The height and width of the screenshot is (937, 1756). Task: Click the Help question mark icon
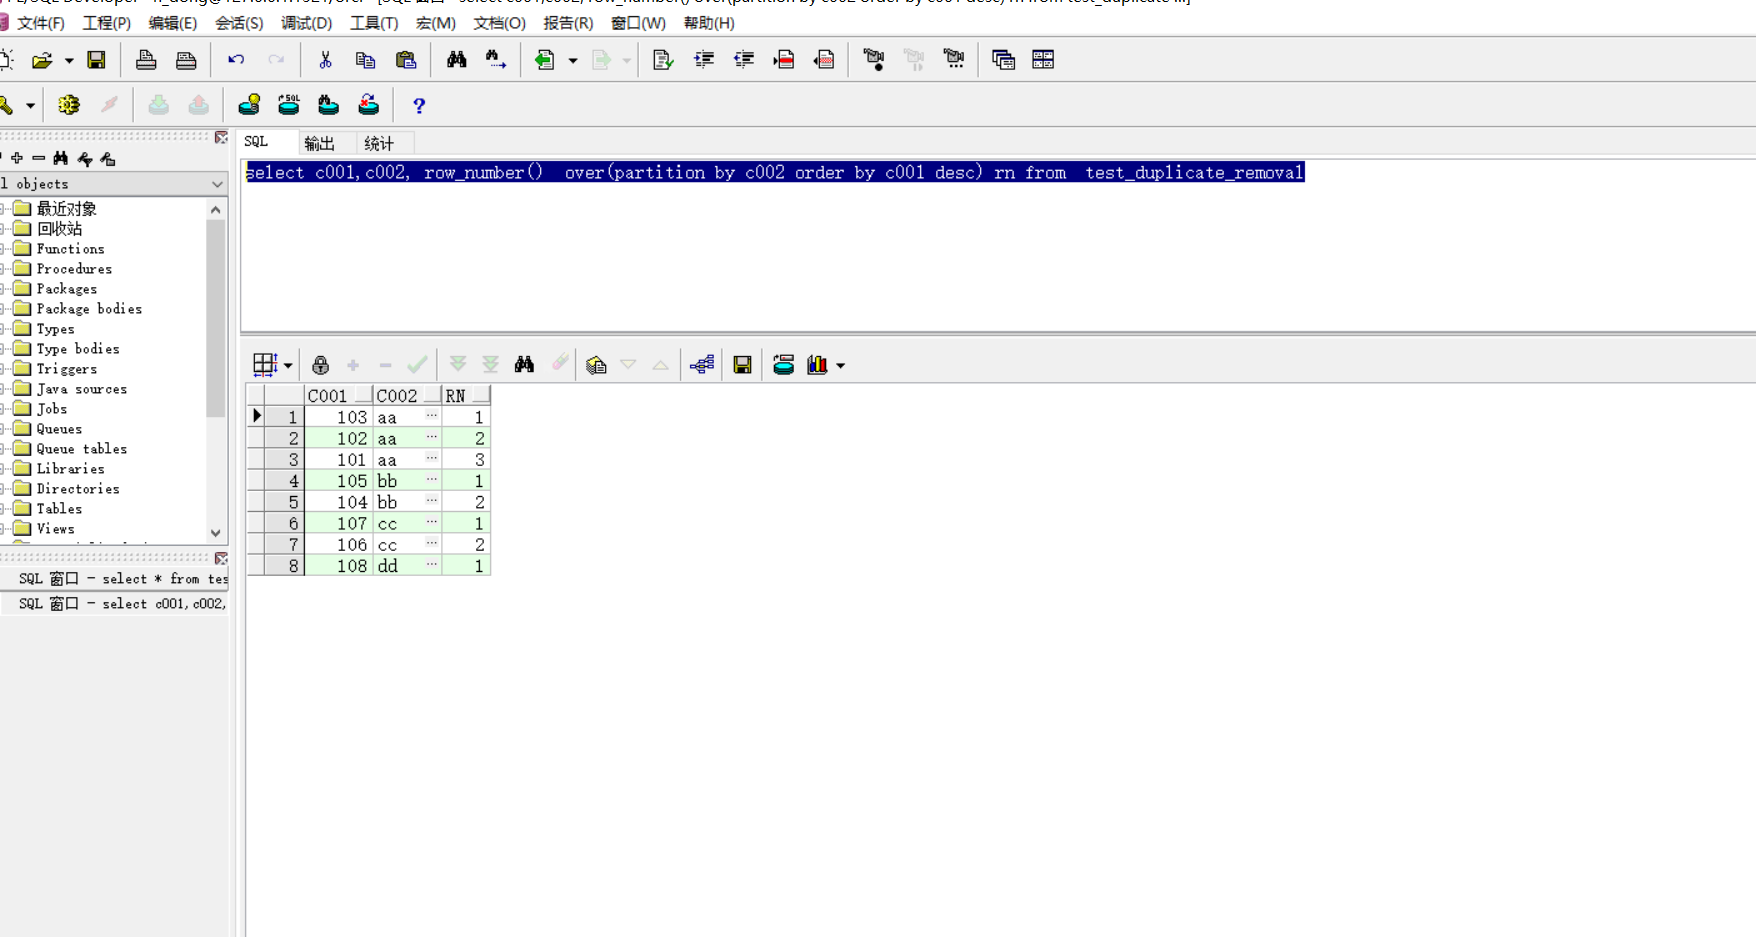[x=418, y=105]
